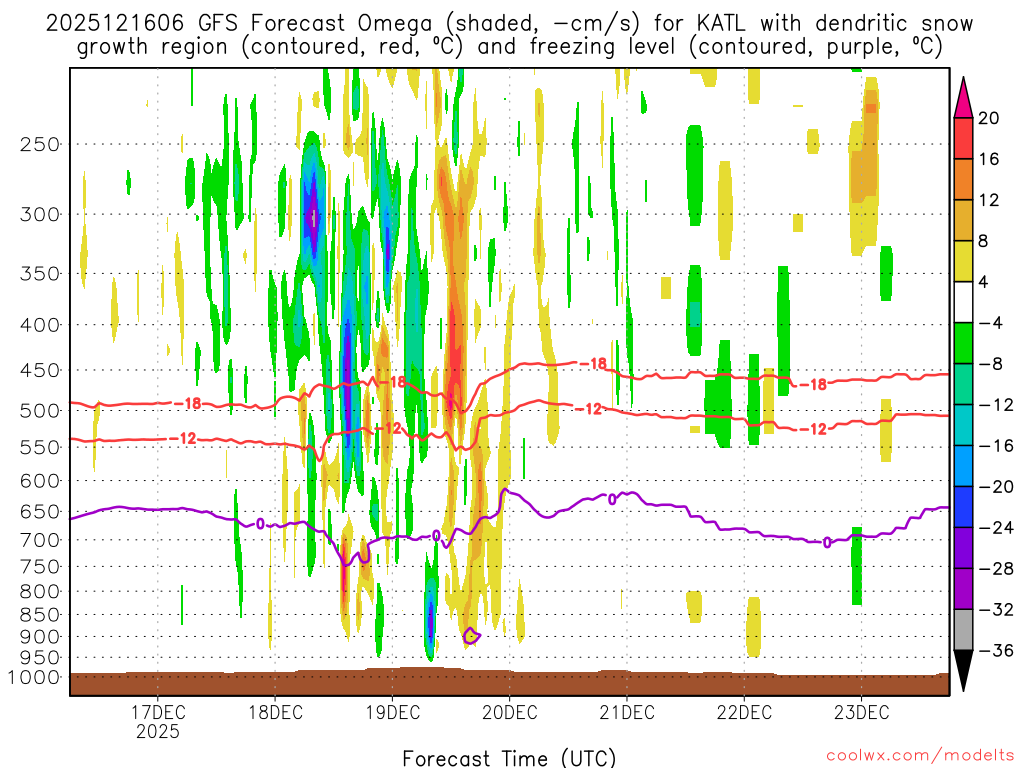
Task: Click the Forecast Time (UTC) axis title
Action: [x=509, y=758]
